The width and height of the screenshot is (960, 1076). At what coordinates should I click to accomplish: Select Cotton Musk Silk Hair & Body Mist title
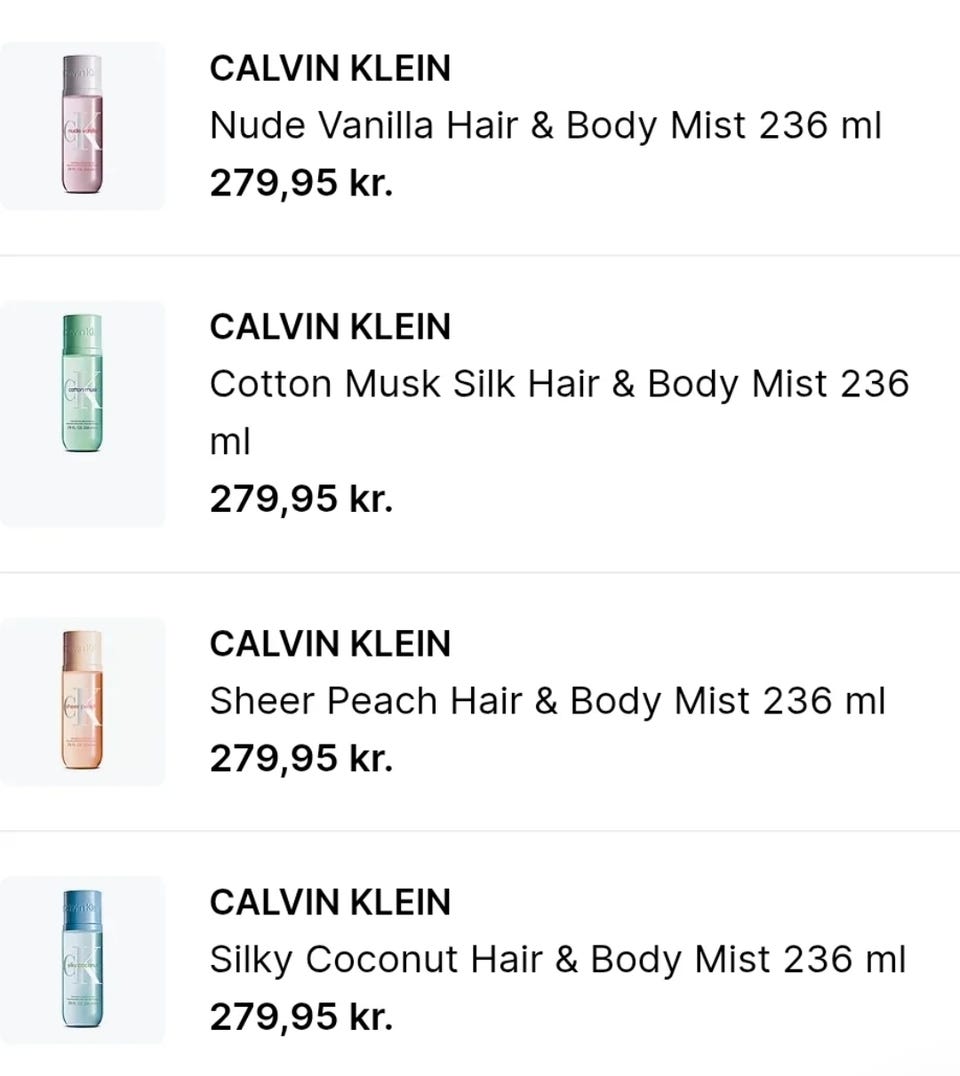559,412
